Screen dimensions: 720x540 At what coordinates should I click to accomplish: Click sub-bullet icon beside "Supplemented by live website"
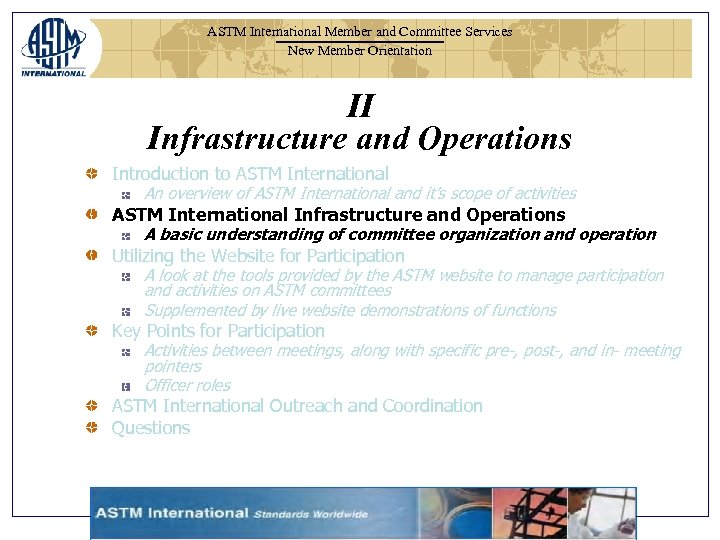tap(126, 312)
